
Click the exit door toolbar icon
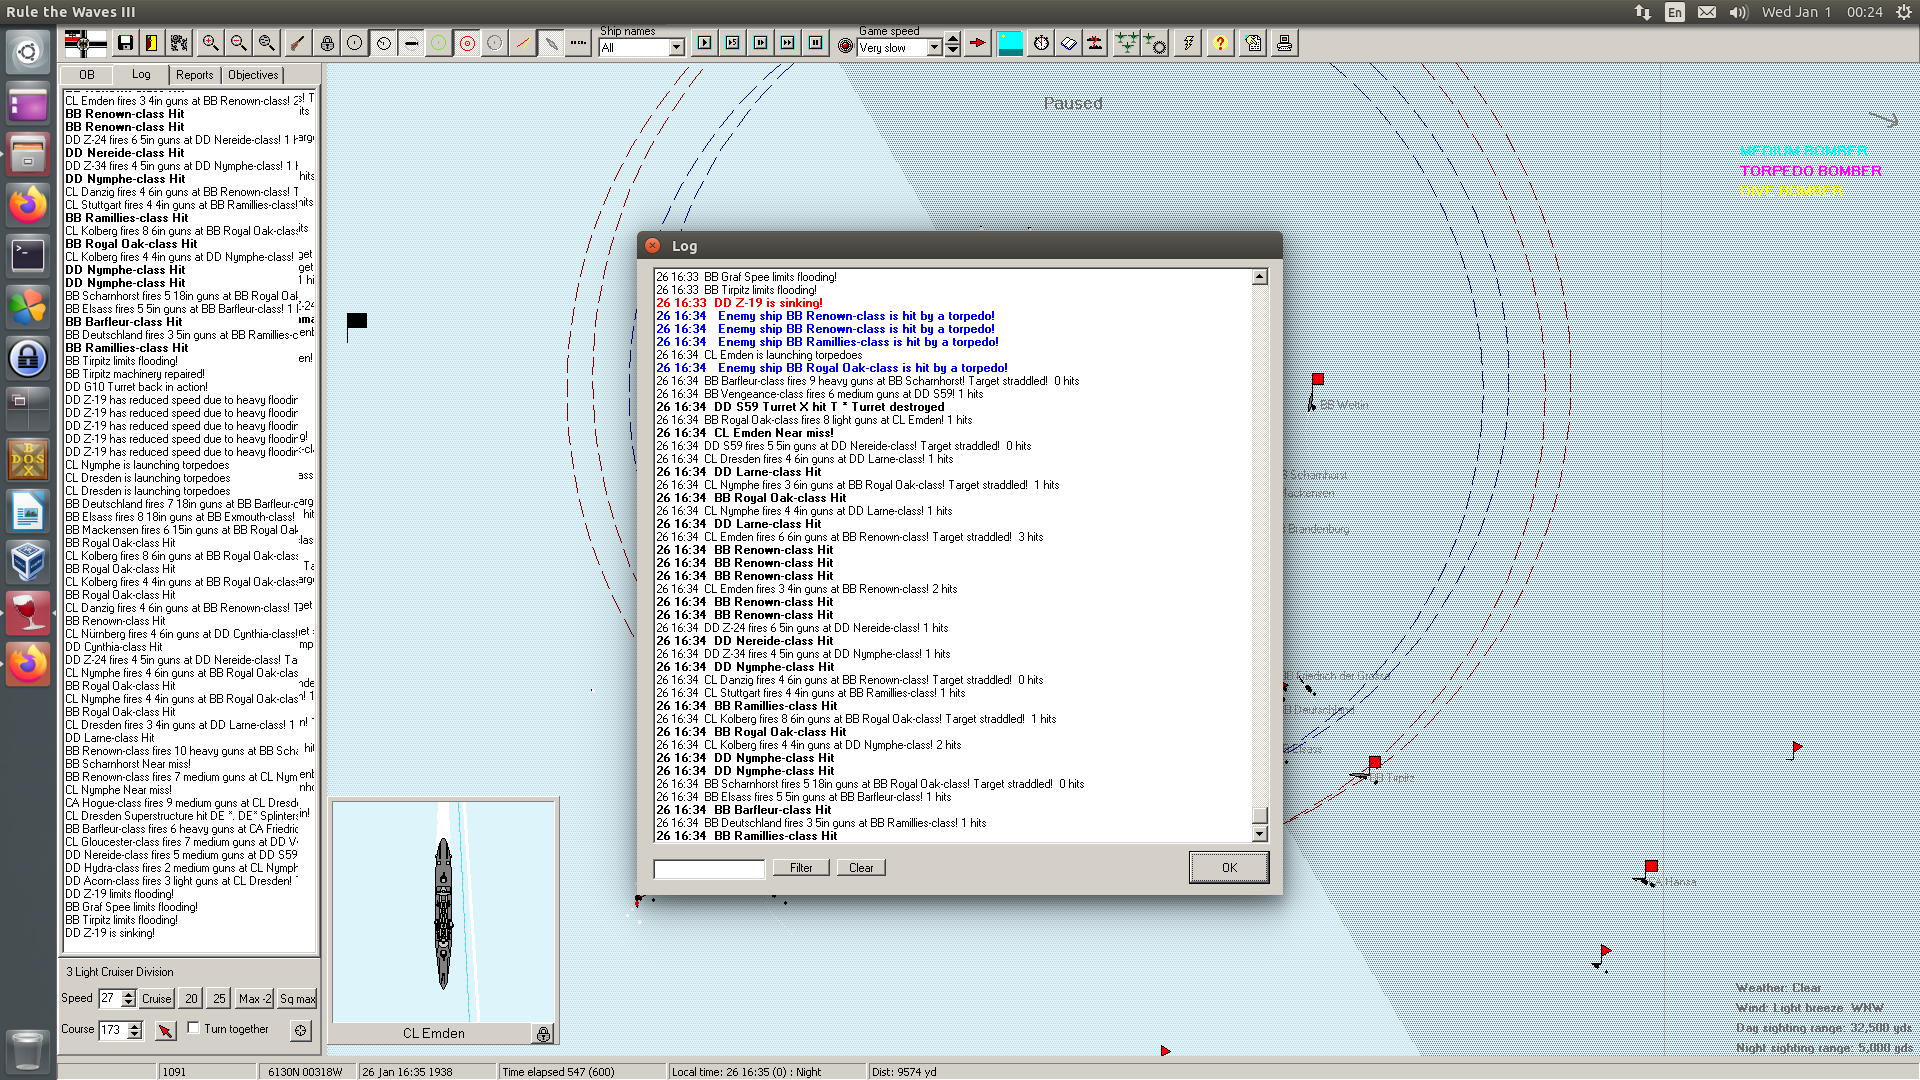click(x=152, y=43)
